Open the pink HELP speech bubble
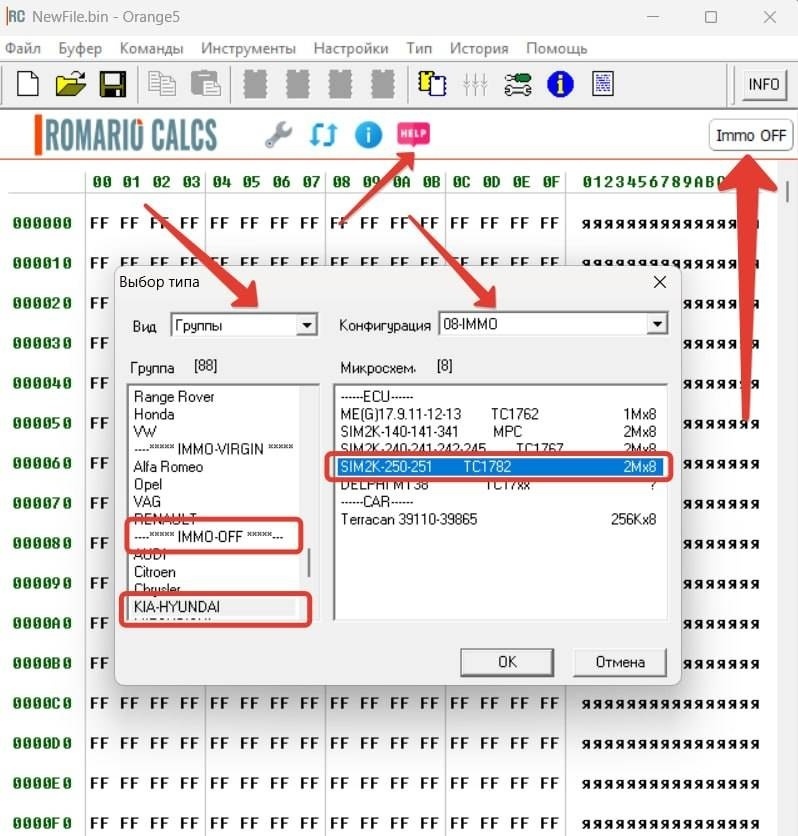Viewport: 798px width, 836px height. 413,134
